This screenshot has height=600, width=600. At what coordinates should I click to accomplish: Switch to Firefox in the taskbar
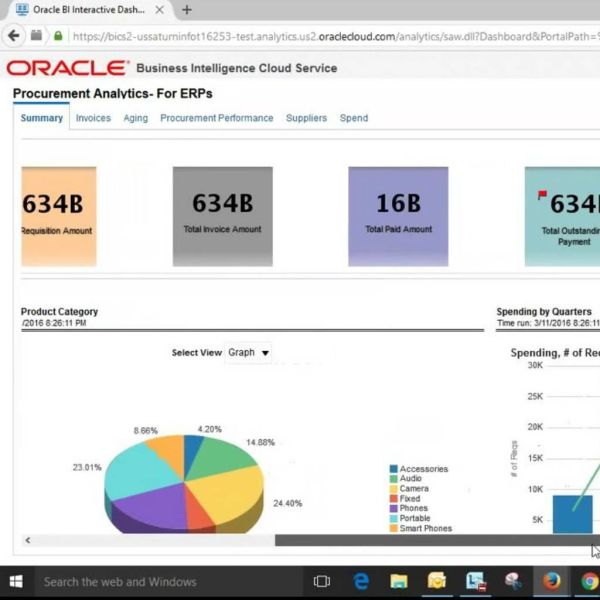click(551, 581)
